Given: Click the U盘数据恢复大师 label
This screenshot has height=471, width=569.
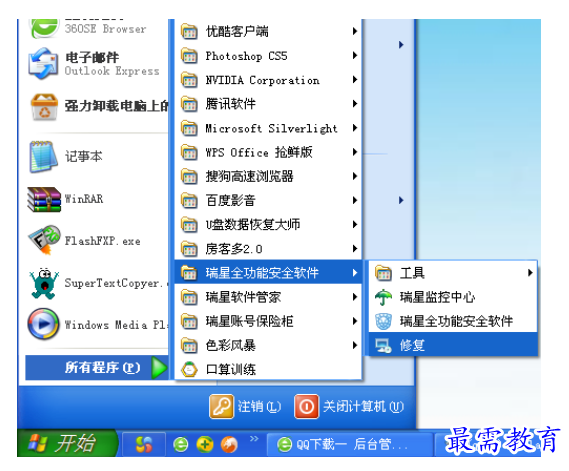Looking at the screenshot, I should [x=253, y=225].
